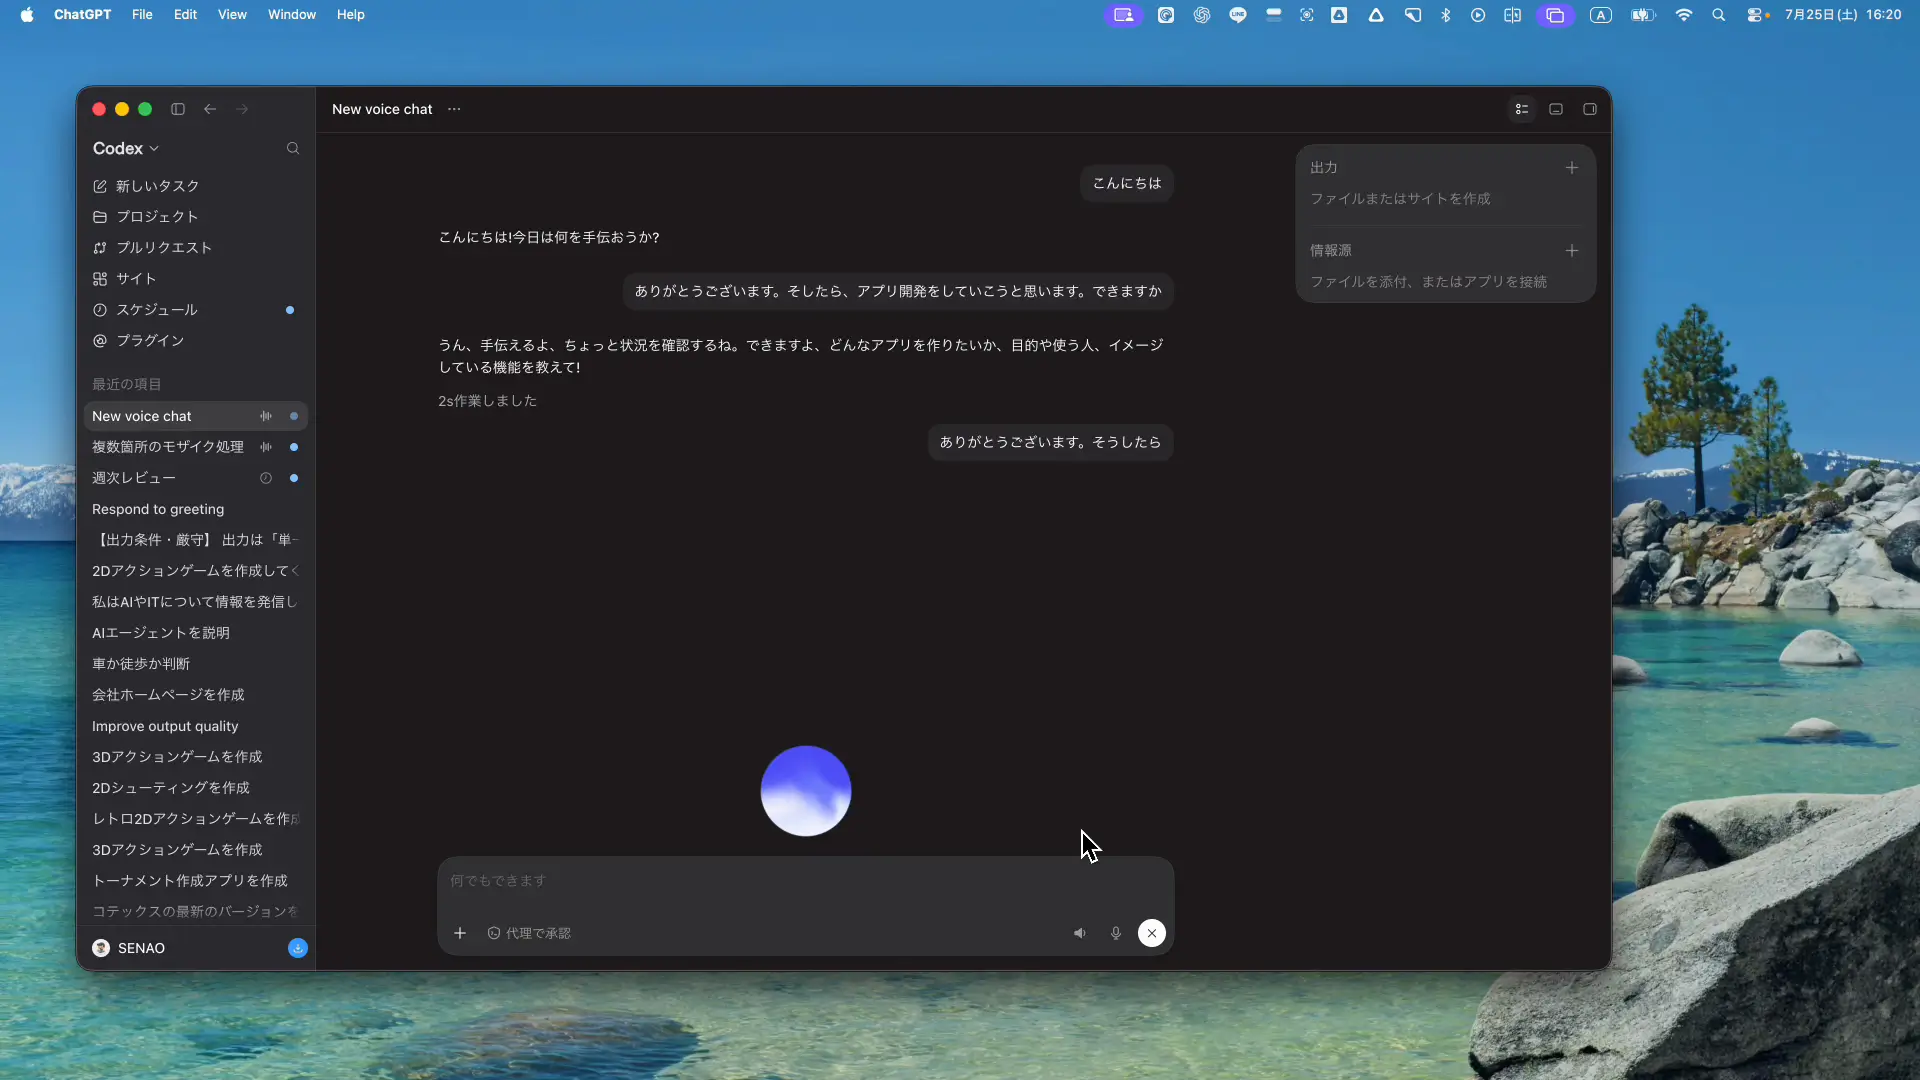The height and width of the screenshot is (1080, 1920).
Task: Open the attach plus button in composer
Action: (x=460, y=933)
